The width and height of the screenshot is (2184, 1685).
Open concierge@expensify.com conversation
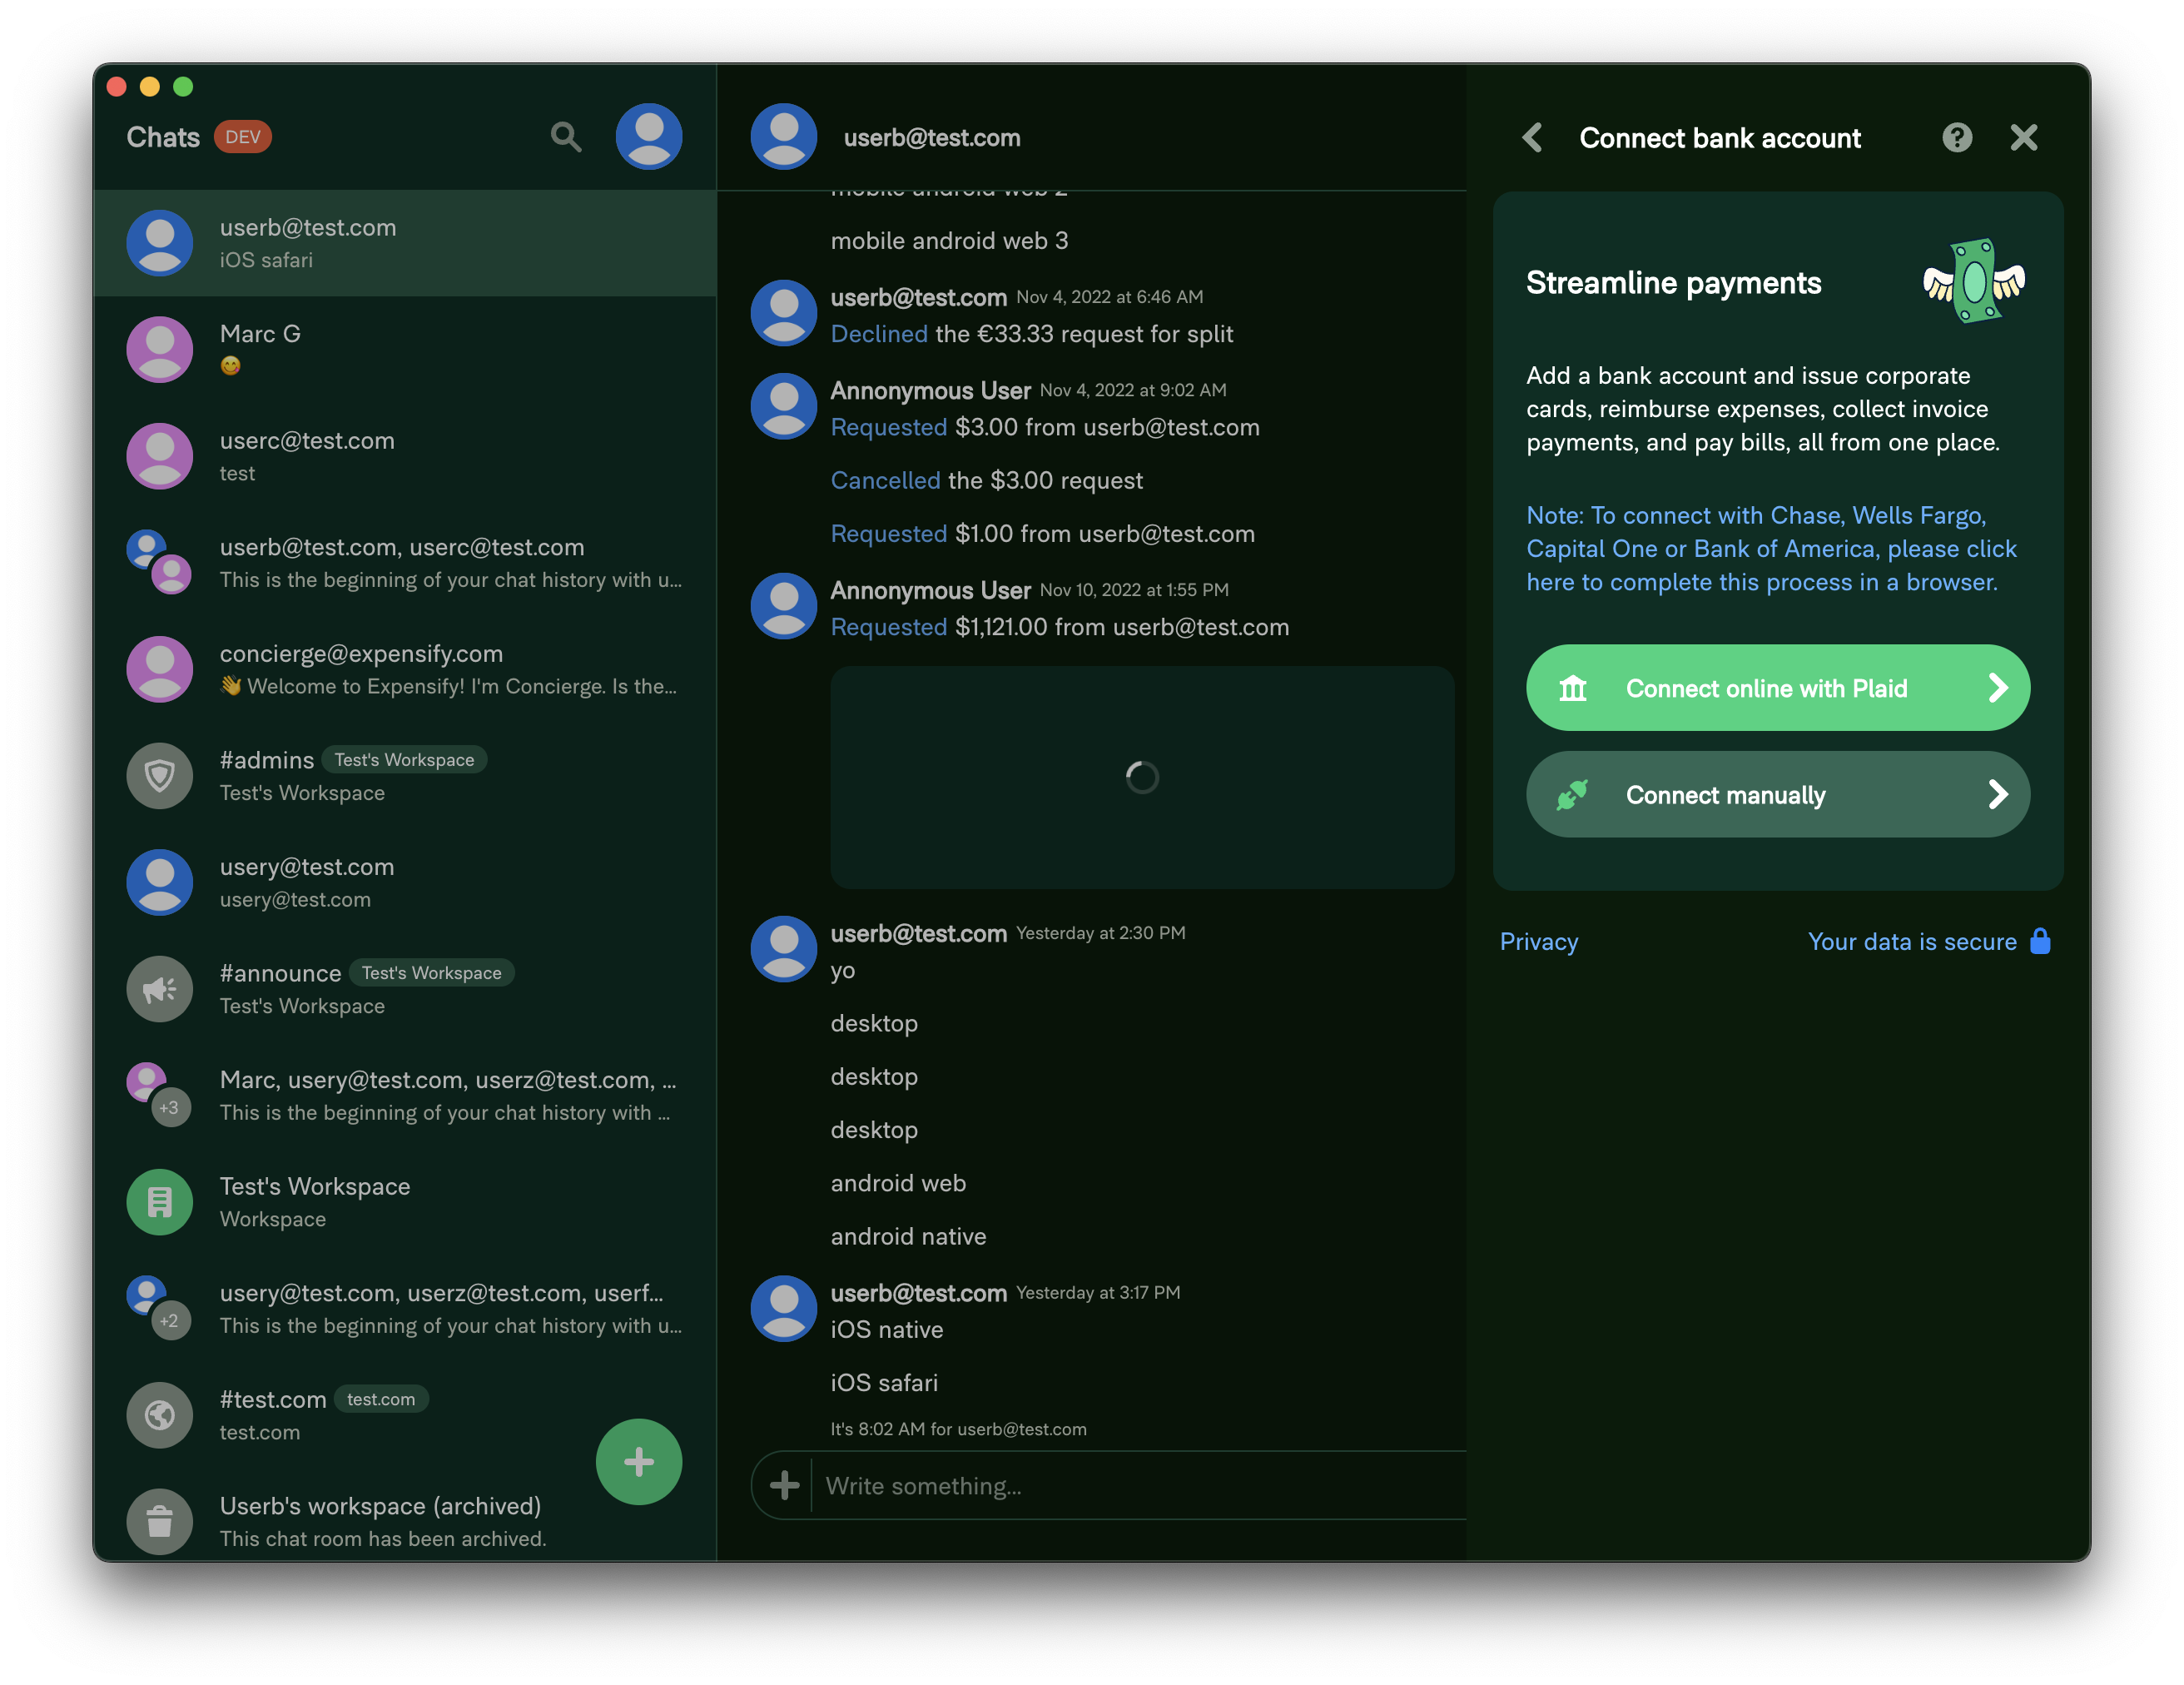404,669
